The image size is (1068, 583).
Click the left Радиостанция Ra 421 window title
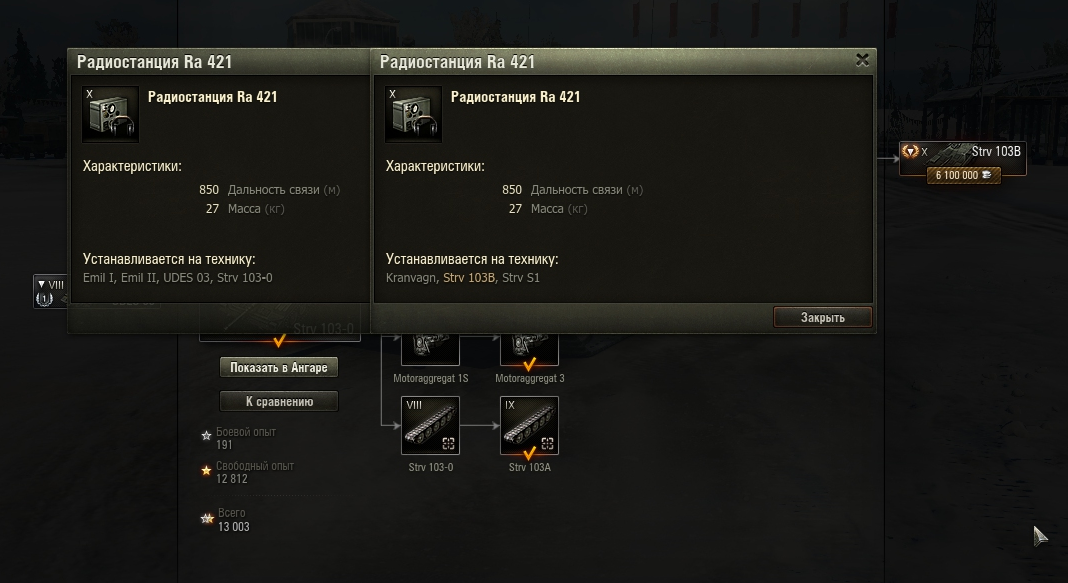click(154, 62)
